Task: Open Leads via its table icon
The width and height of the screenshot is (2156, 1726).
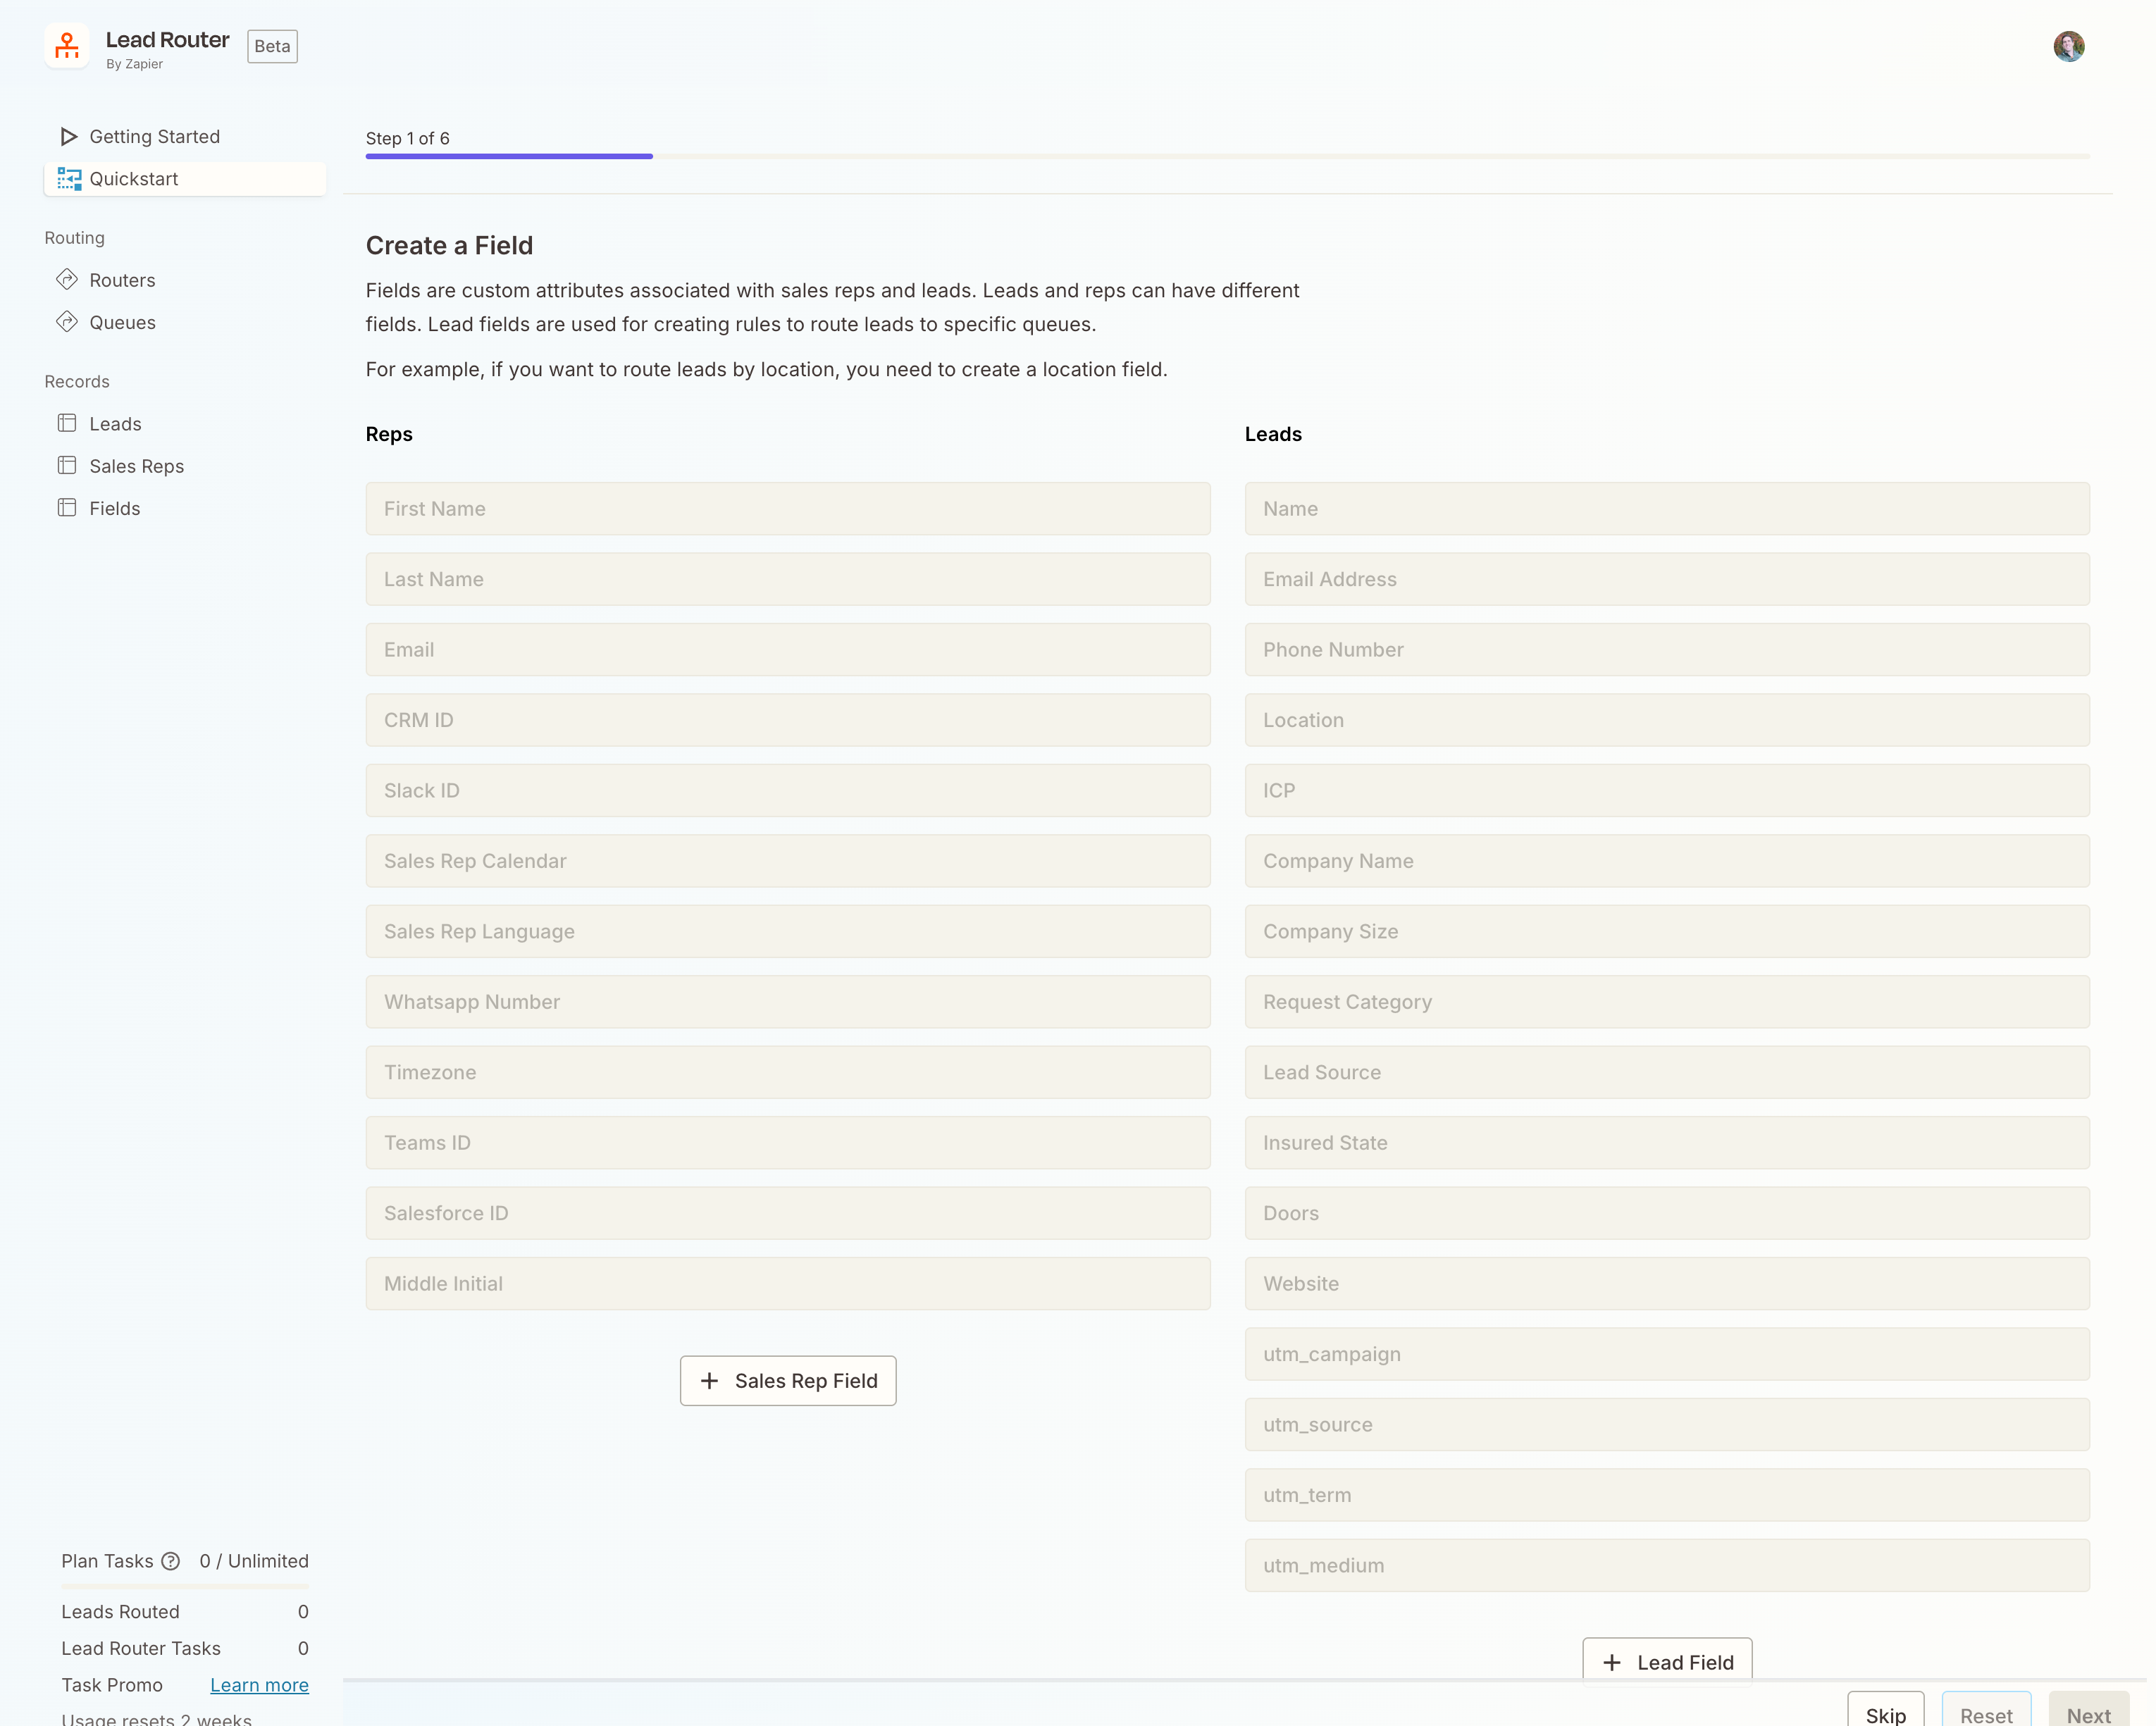Action: pyautogui.click(x=67, y=423)
